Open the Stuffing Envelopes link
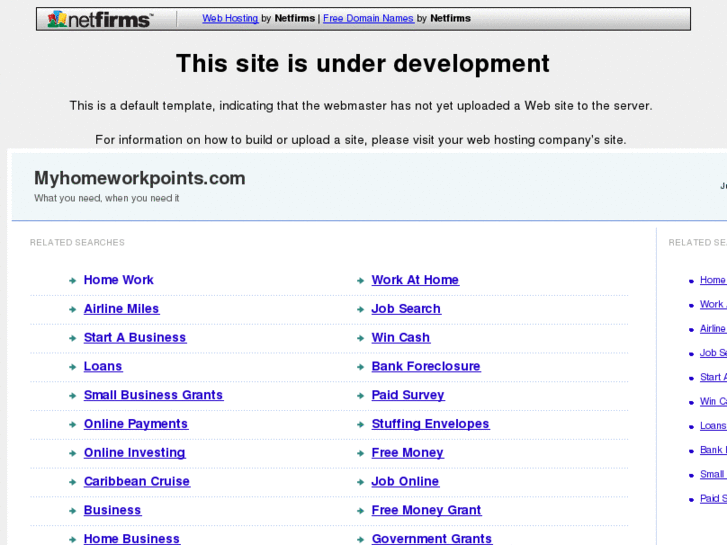 [x=430, y=423]
